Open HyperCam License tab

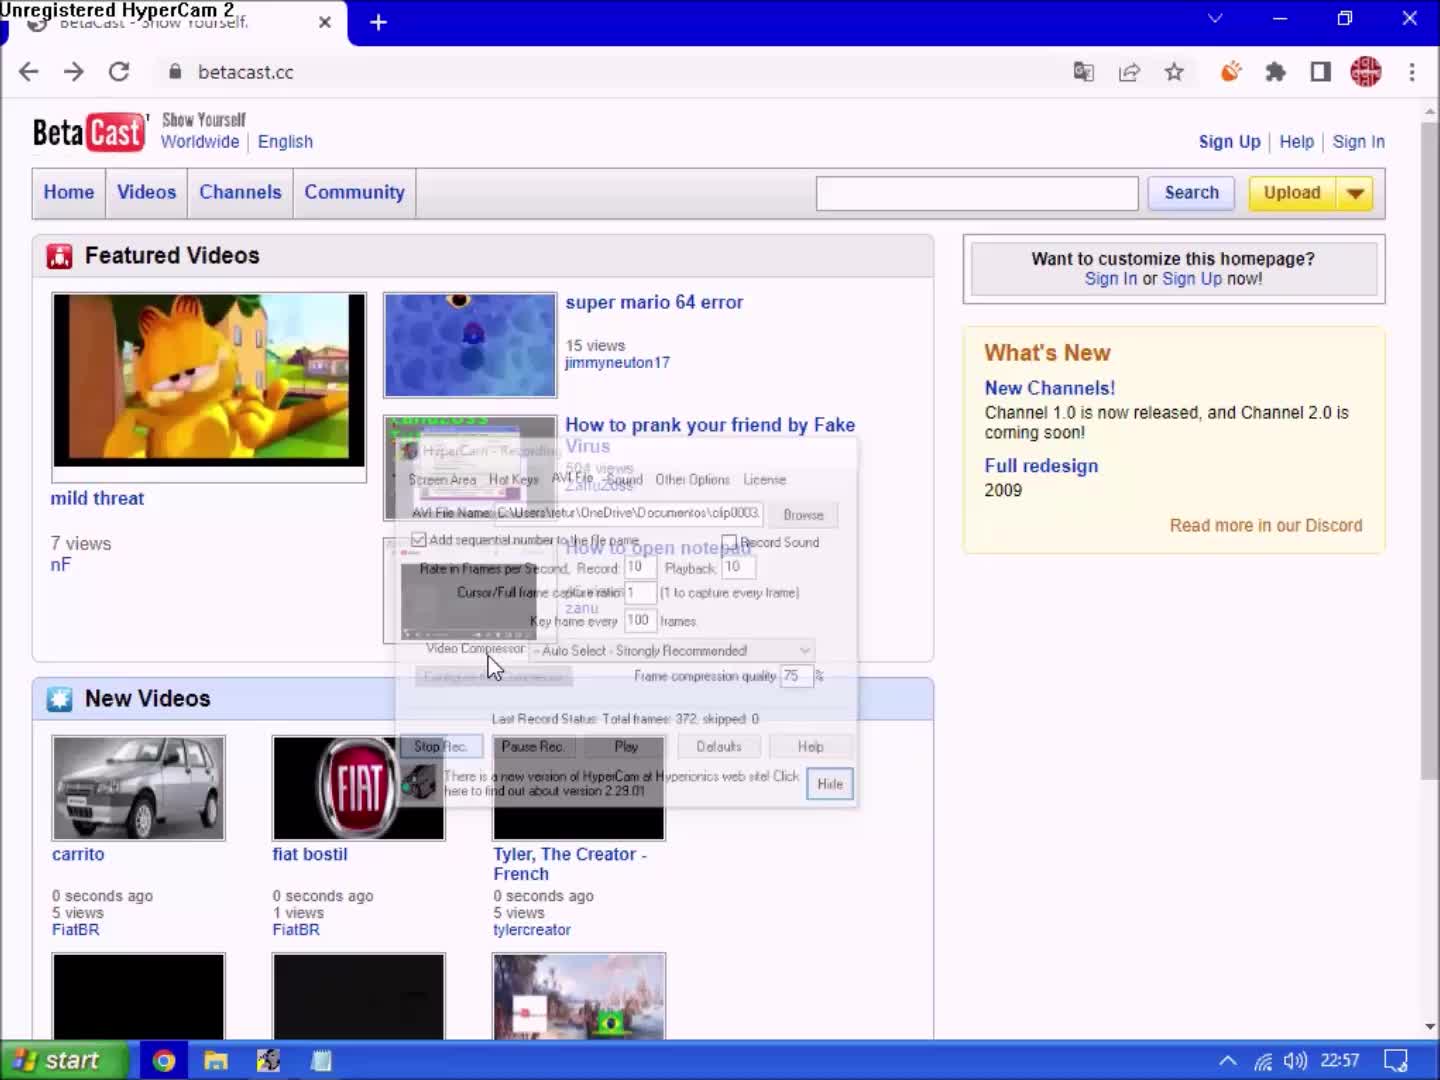coord(764,480)
